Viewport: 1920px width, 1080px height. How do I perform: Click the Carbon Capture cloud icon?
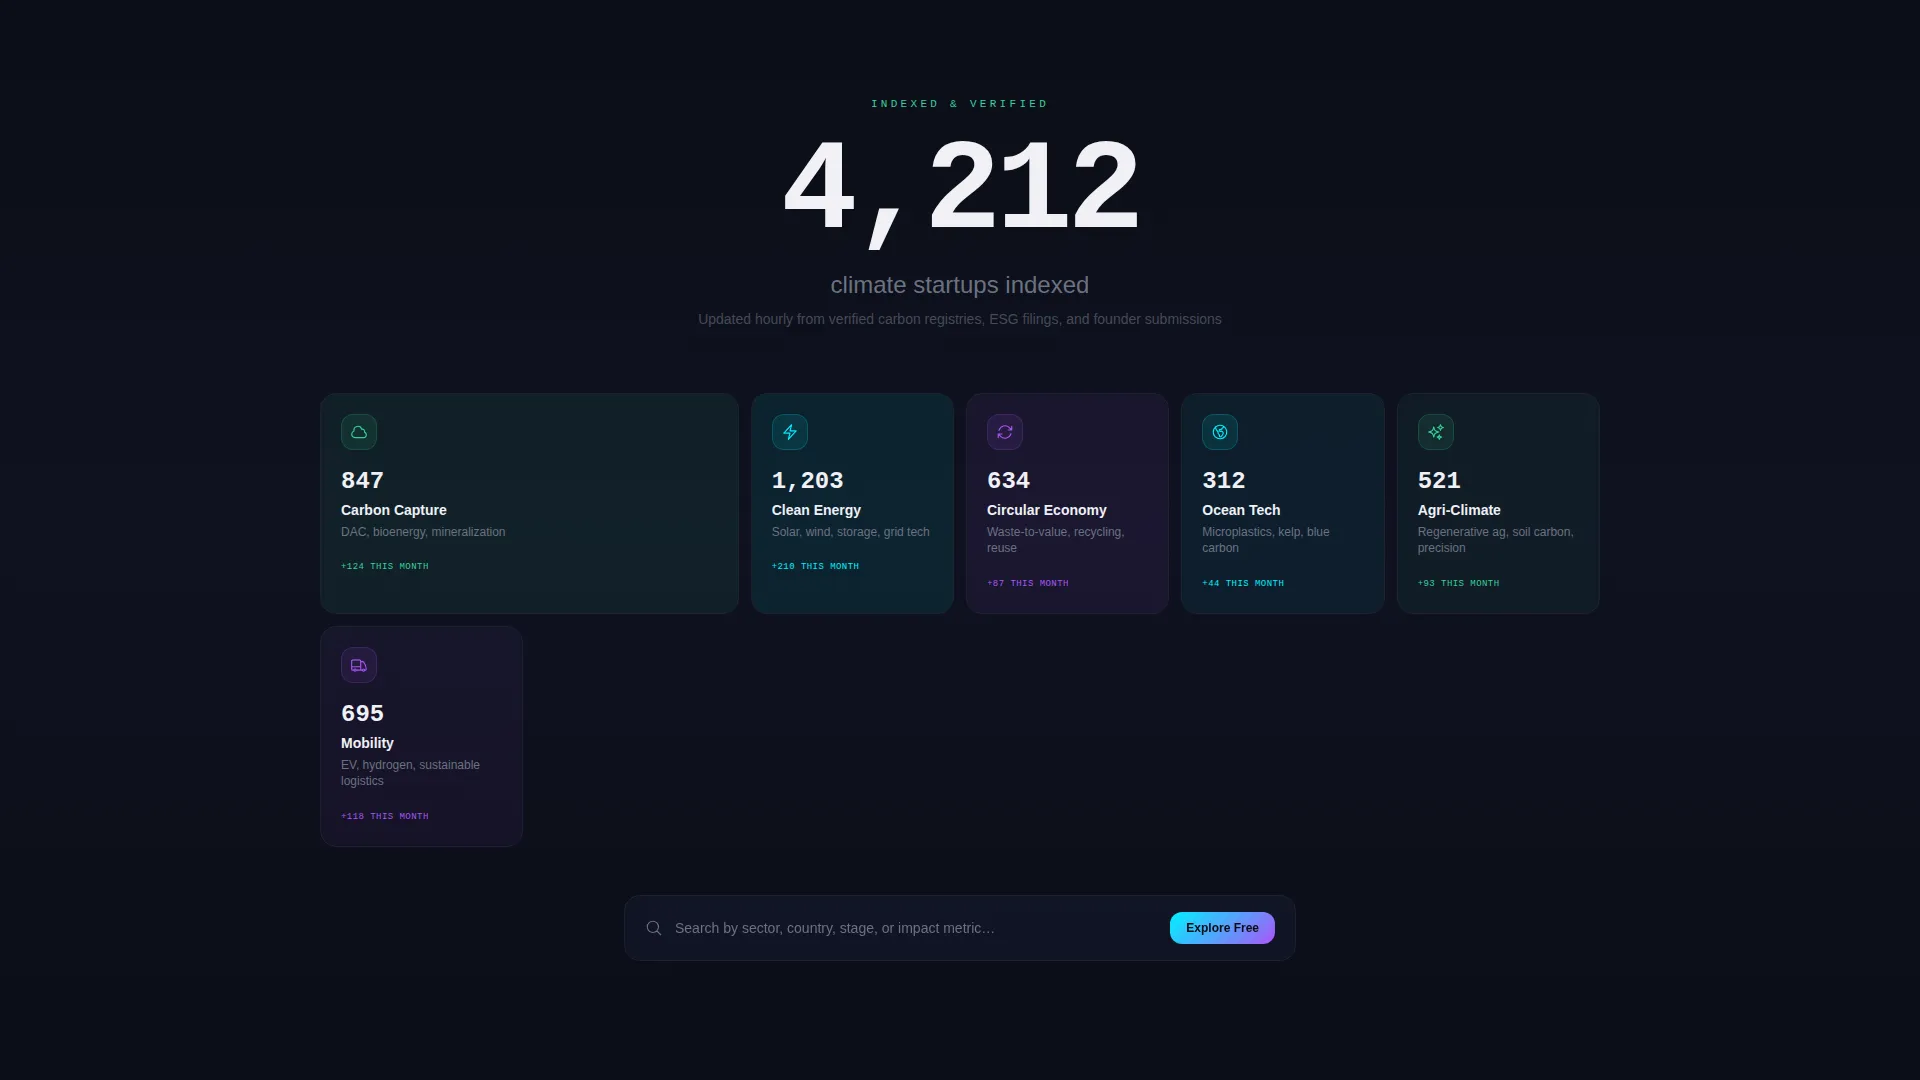coord(359,432)
